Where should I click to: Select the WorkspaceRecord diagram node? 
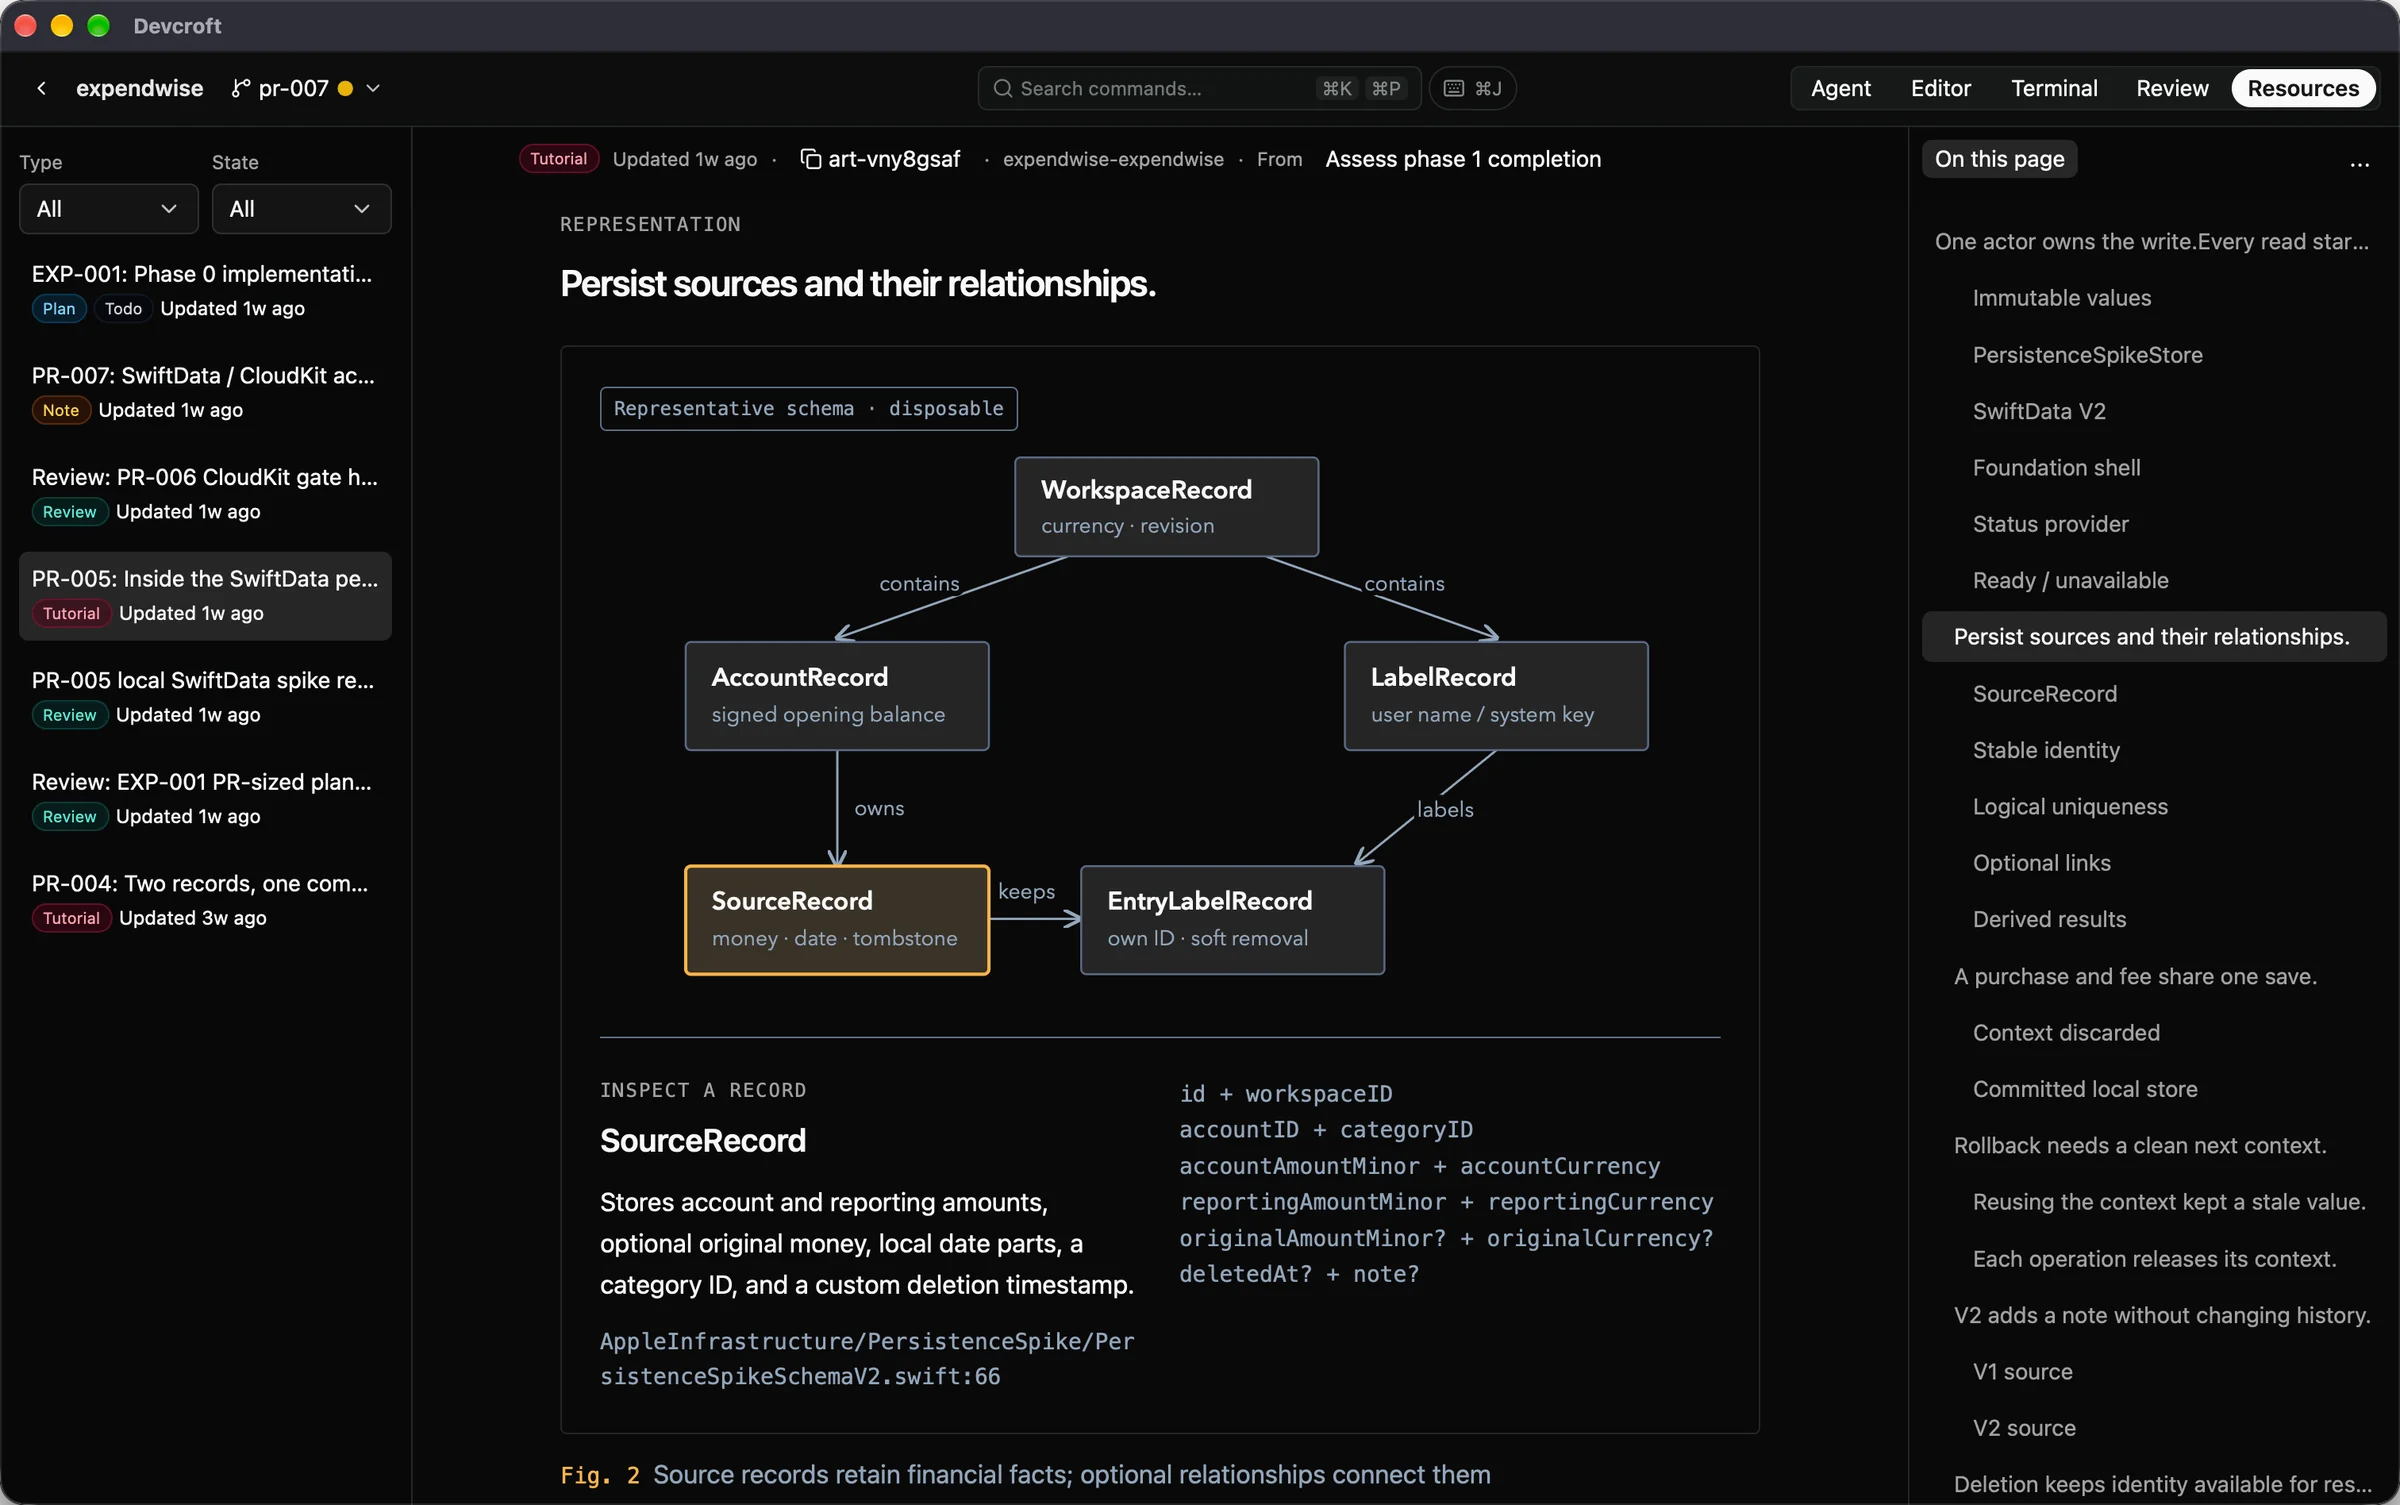(1166, 506)
